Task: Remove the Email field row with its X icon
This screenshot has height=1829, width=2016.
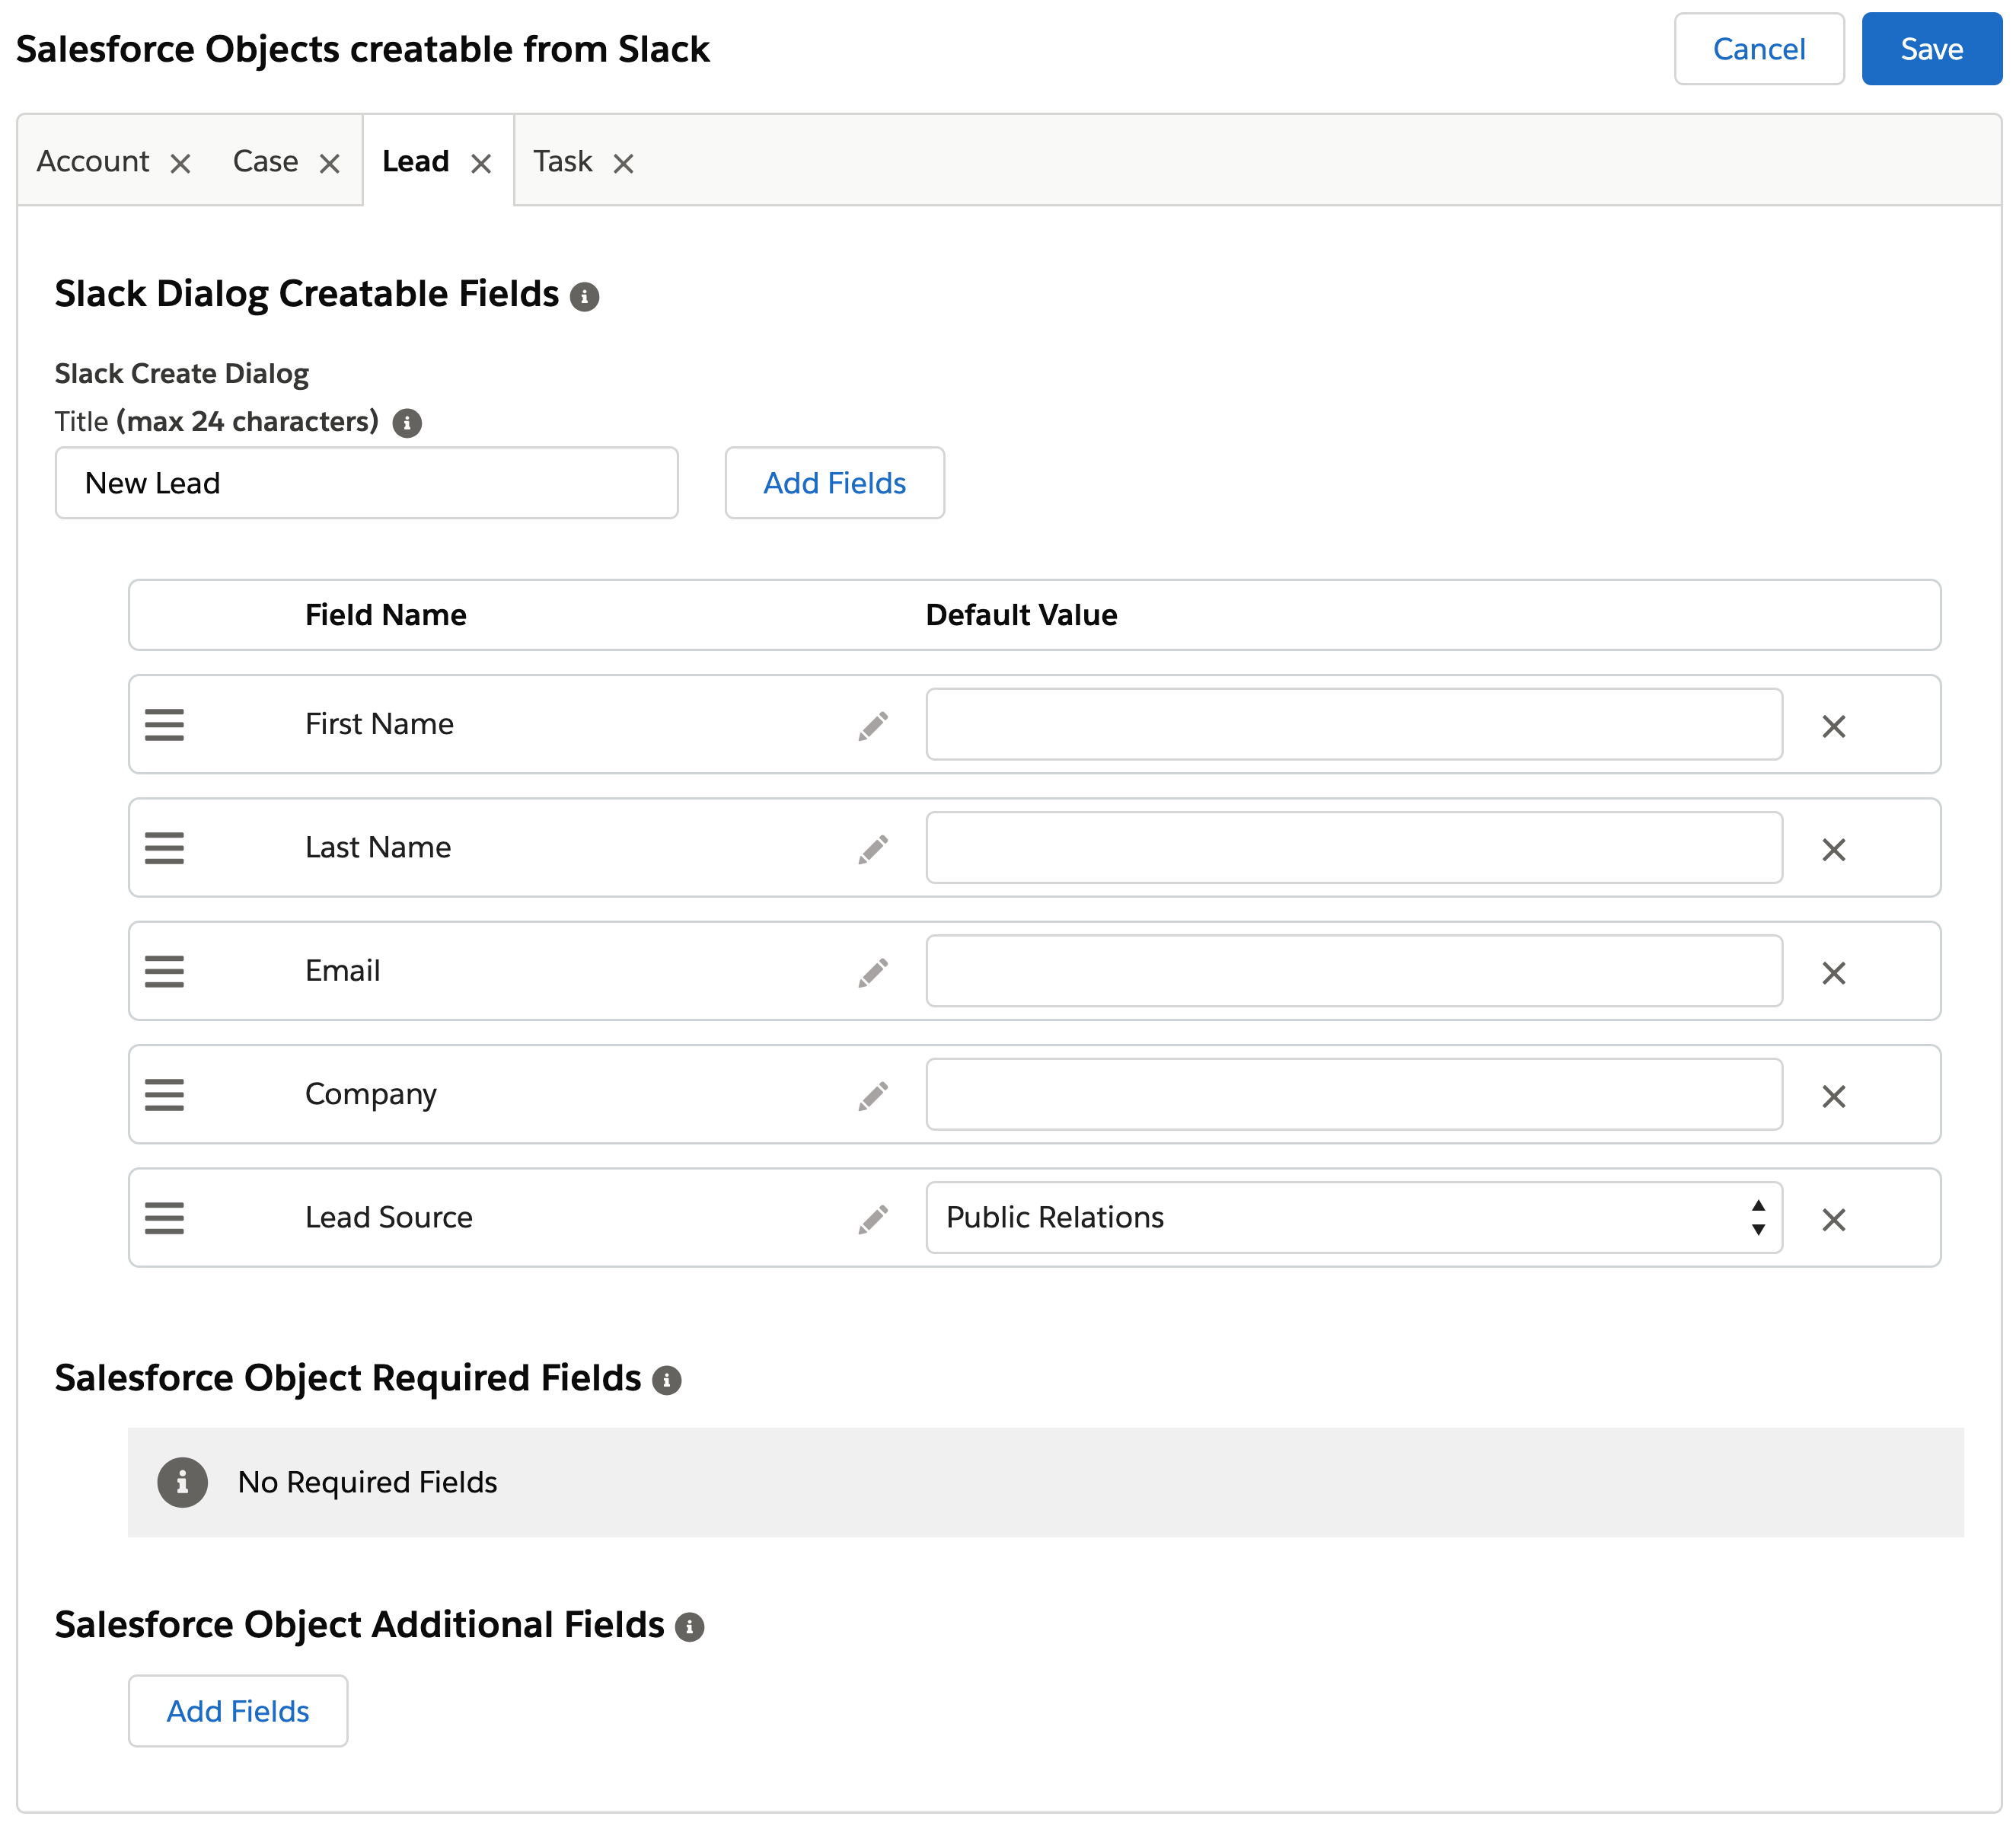Action: point(1832,973)
